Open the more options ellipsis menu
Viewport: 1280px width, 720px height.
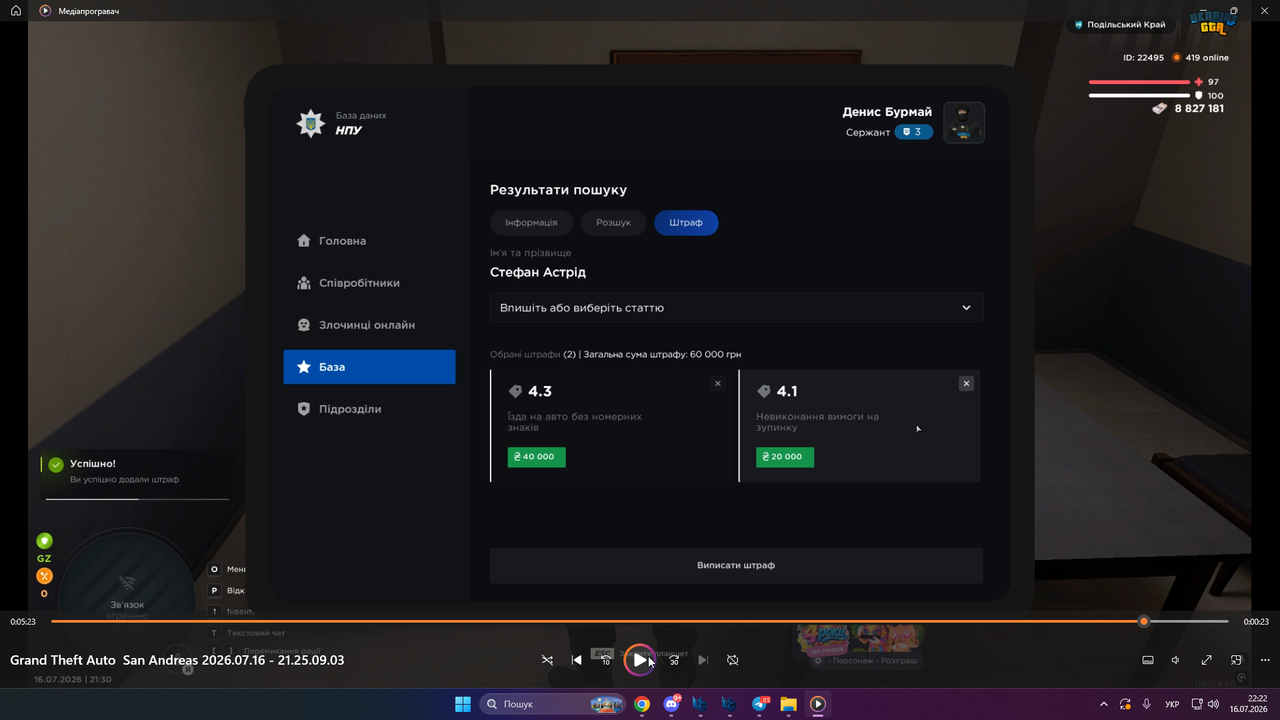(1266, 660)
